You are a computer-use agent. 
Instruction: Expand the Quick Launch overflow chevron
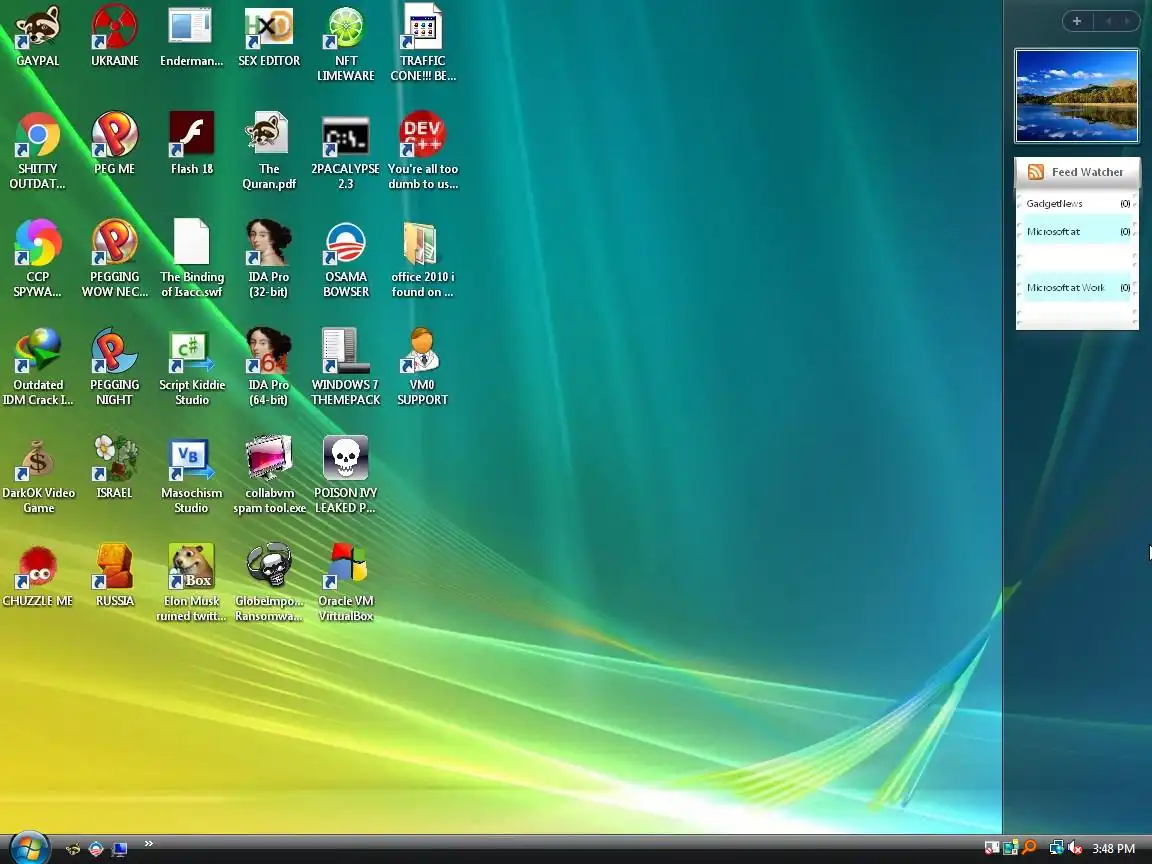(148, 843)
